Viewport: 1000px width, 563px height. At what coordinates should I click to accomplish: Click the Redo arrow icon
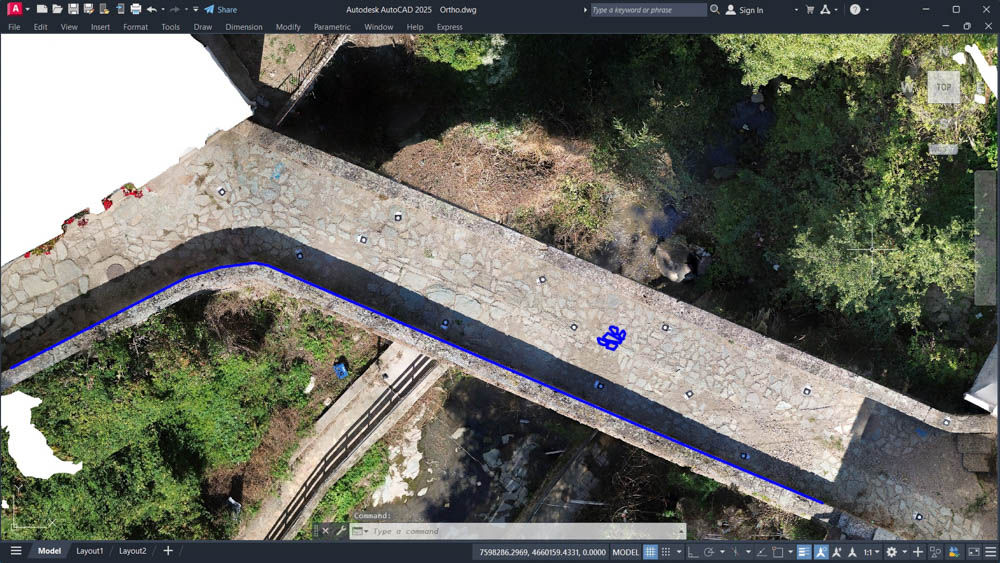point(175,9)
